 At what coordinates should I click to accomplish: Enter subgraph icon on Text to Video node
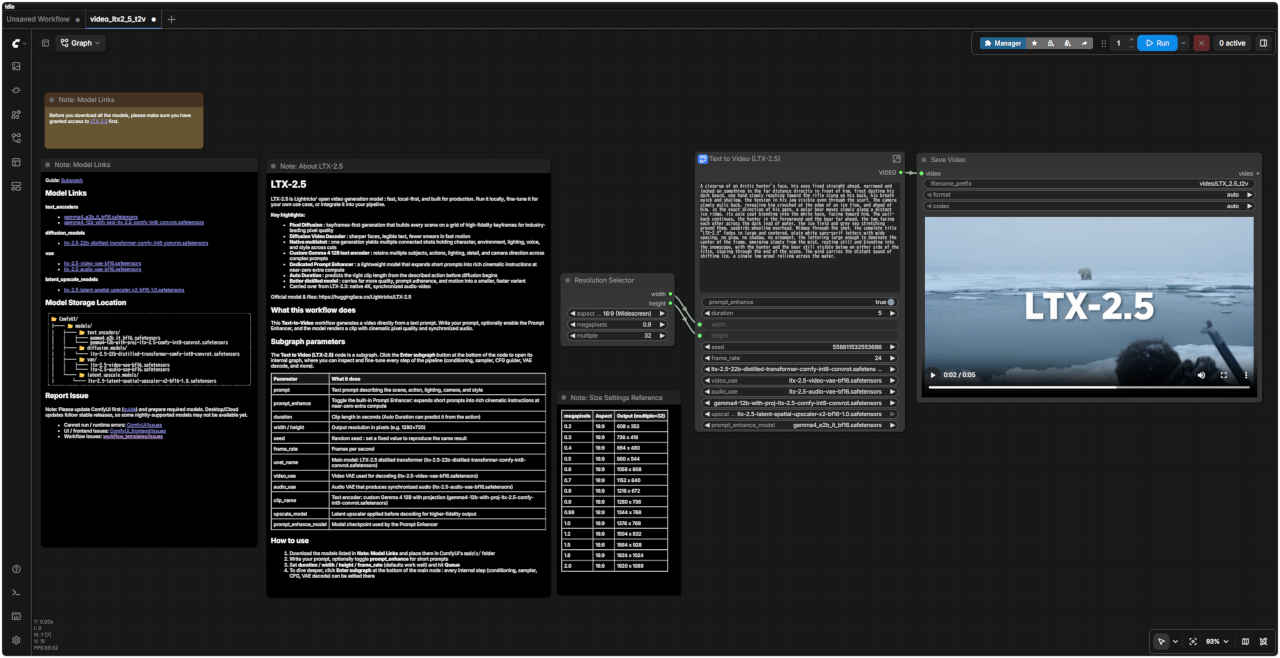[896, 159]
